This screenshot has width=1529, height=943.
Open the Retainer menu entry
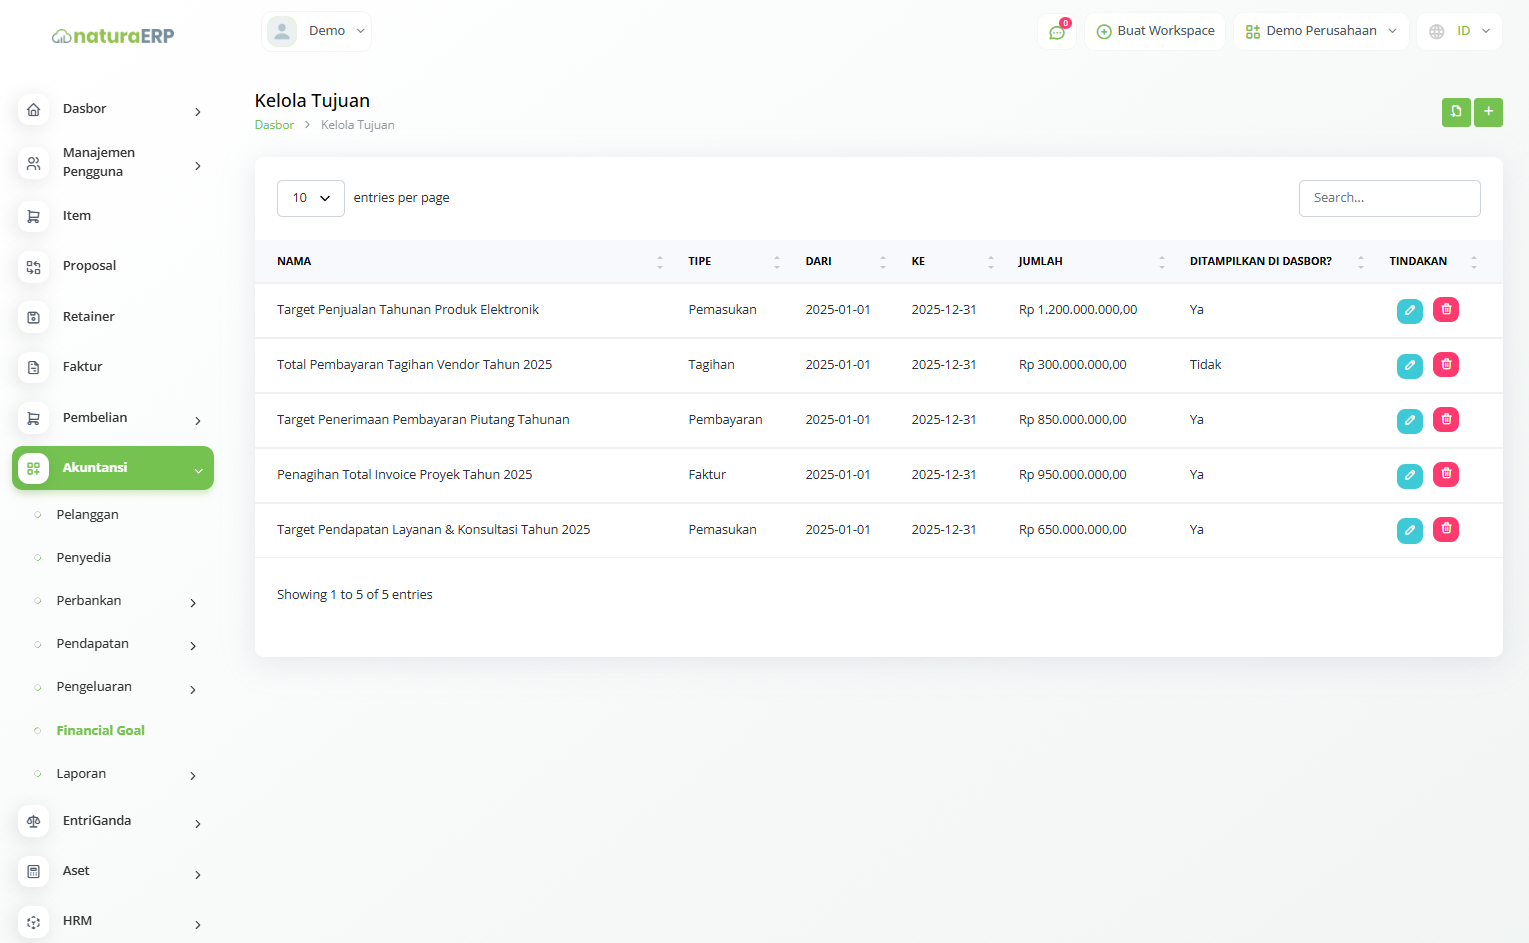[89, 317]
